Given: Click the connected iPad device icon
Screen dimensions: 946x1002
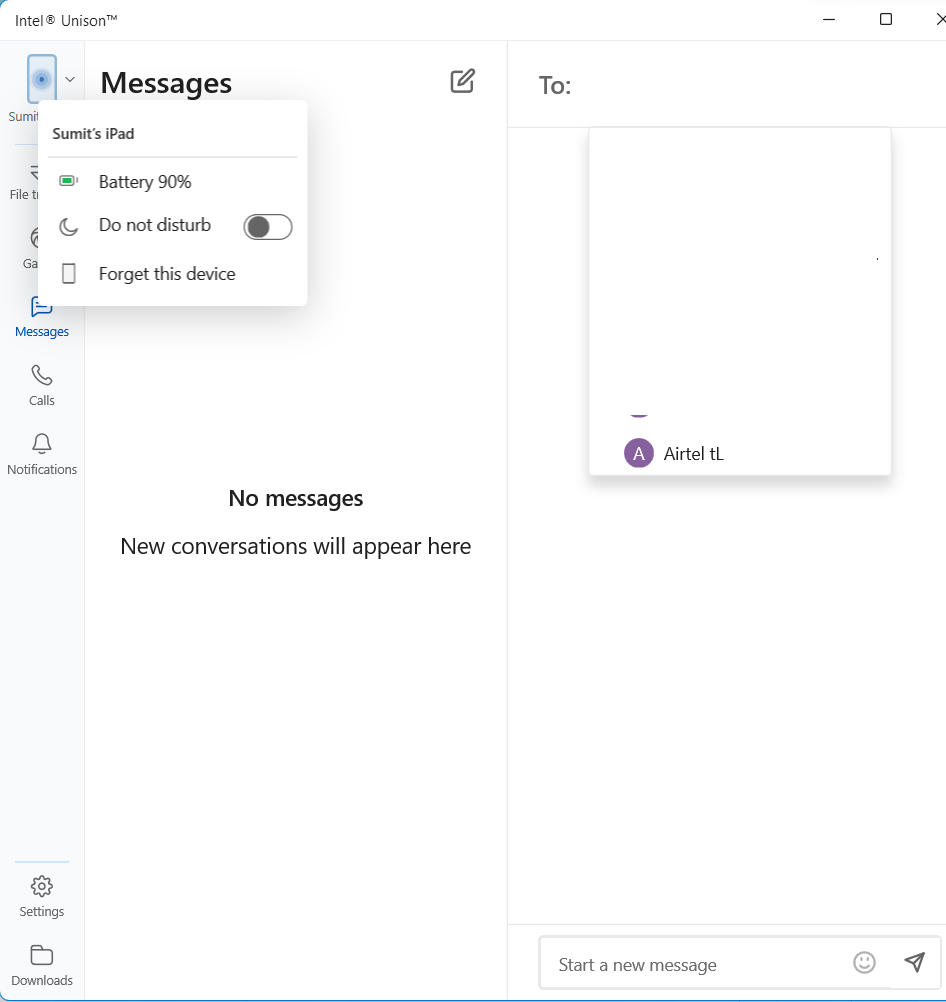Looking at the screenshot, I should coord(42,79).
